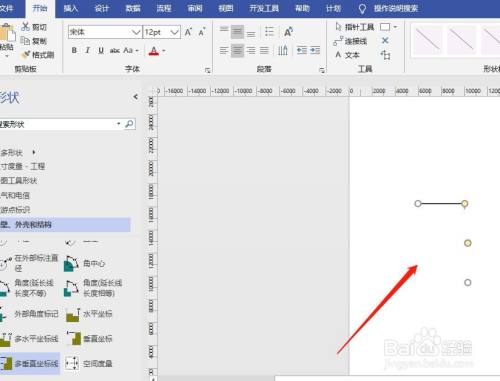Screen dimensions: 500x381
Task: Toggle Italic formatting (I)
Action: (x=88, y=50)
